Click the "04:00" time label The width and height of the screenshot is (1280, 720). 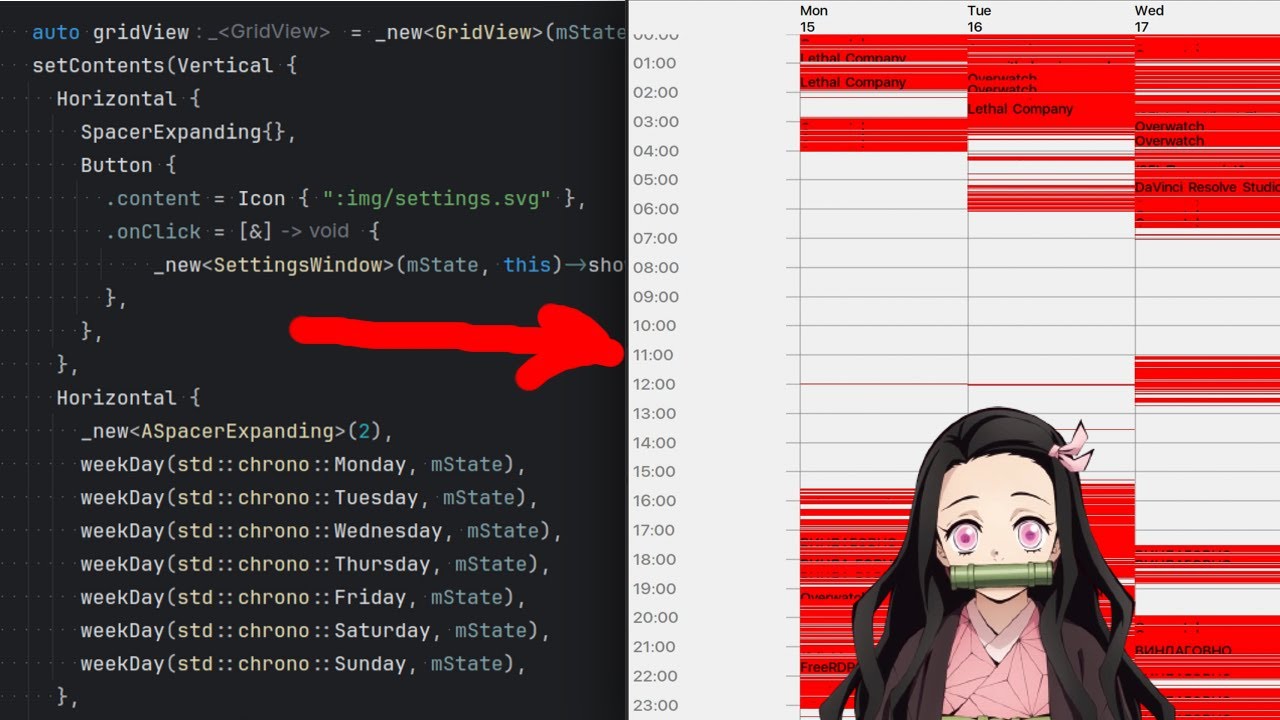(x=654, y=151)
